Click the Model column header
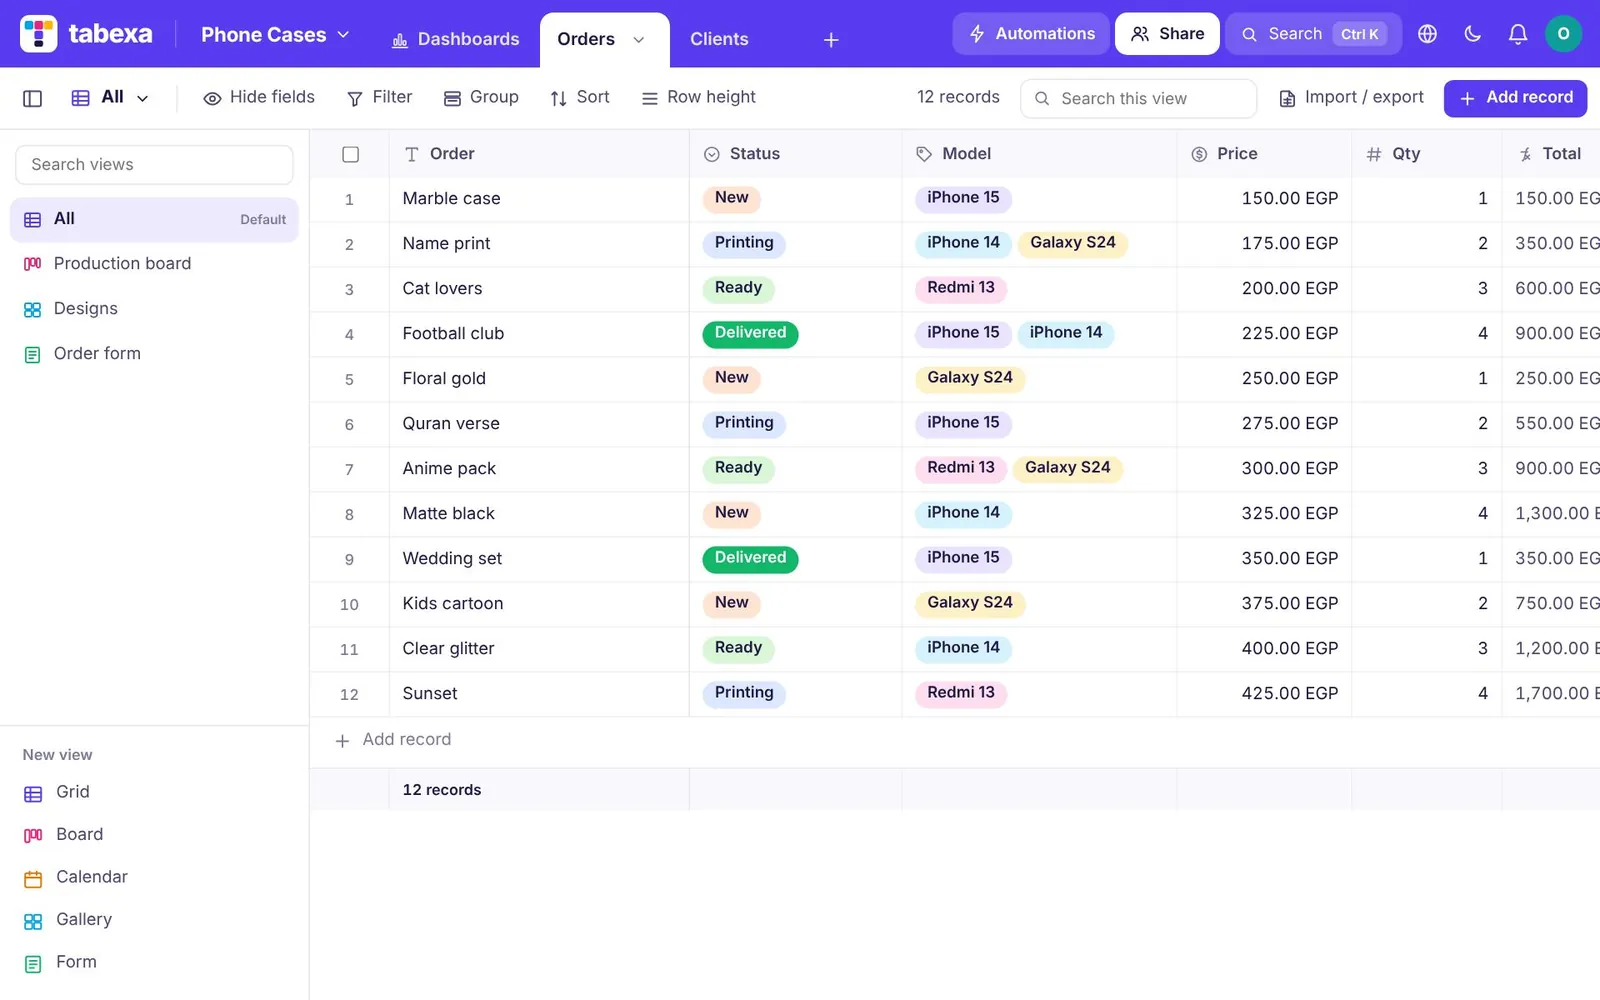The image size is (1600, 1000). (1039, 154)
